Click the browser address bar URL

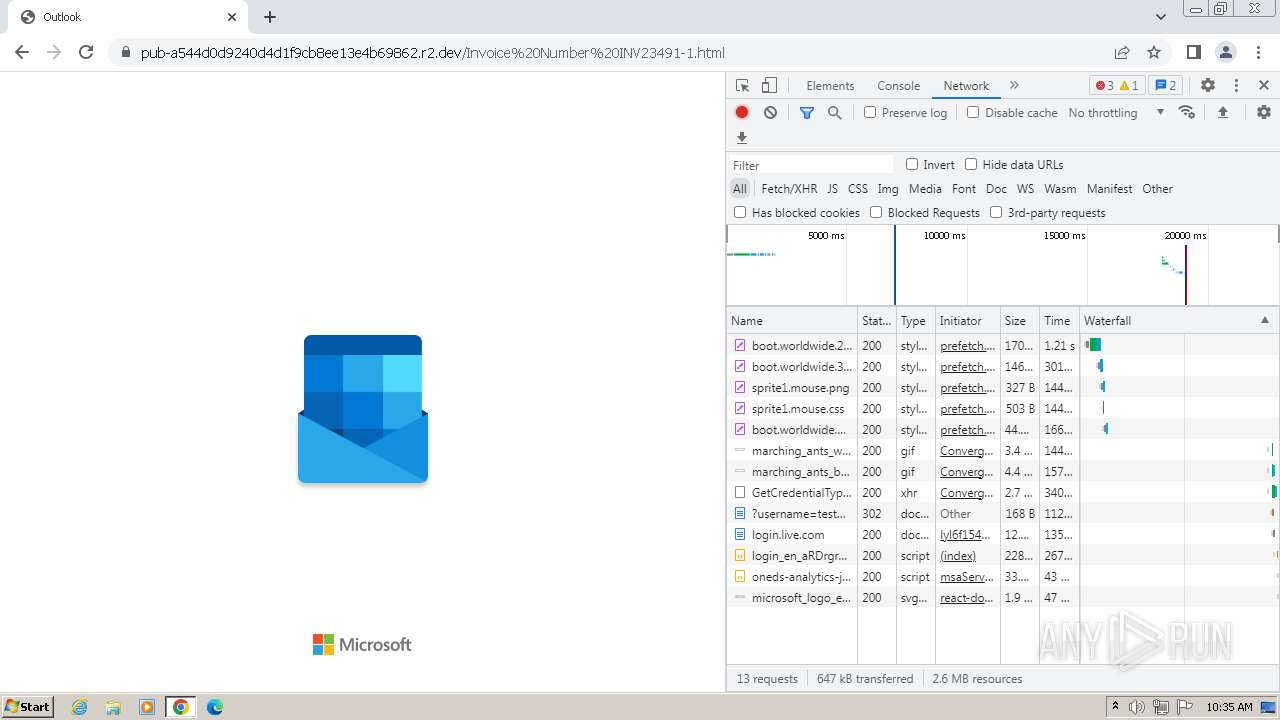432,53
